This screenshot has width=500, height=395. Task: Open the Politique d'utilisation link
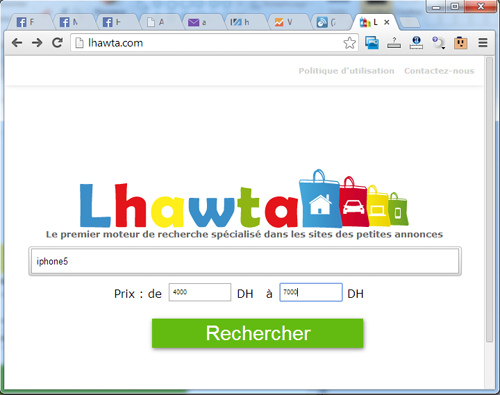(x=346, y=71)
